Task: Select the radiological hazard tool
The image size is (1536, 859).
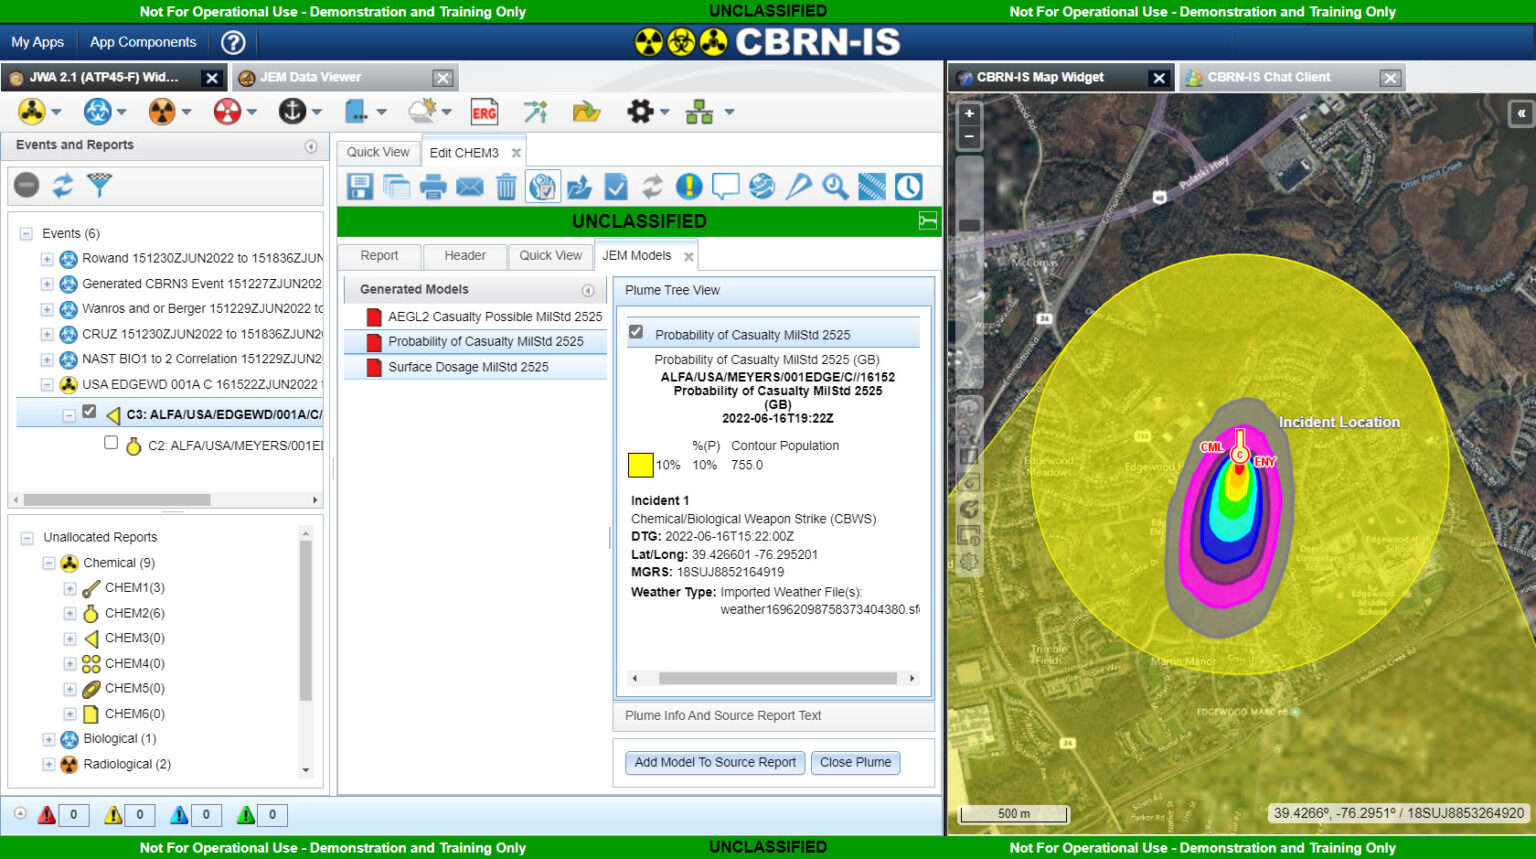Action: tap(164, 111)
